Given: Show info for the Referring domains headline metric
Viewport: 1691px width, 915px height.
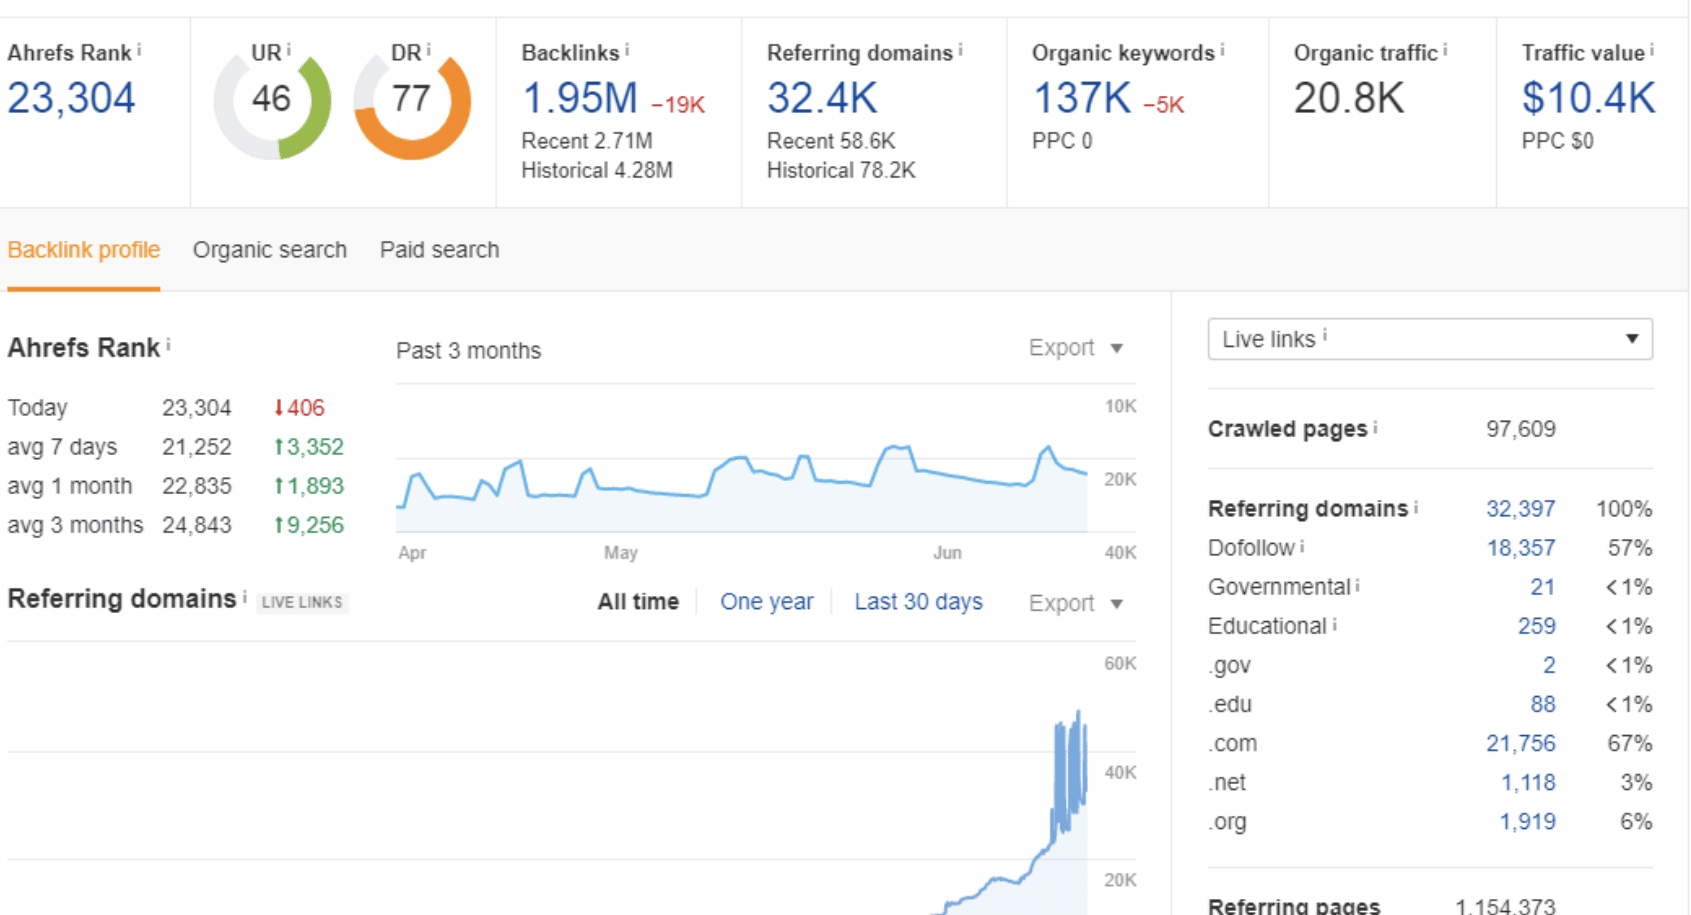Looking at the screenshot, I should (x=960, y=48).
